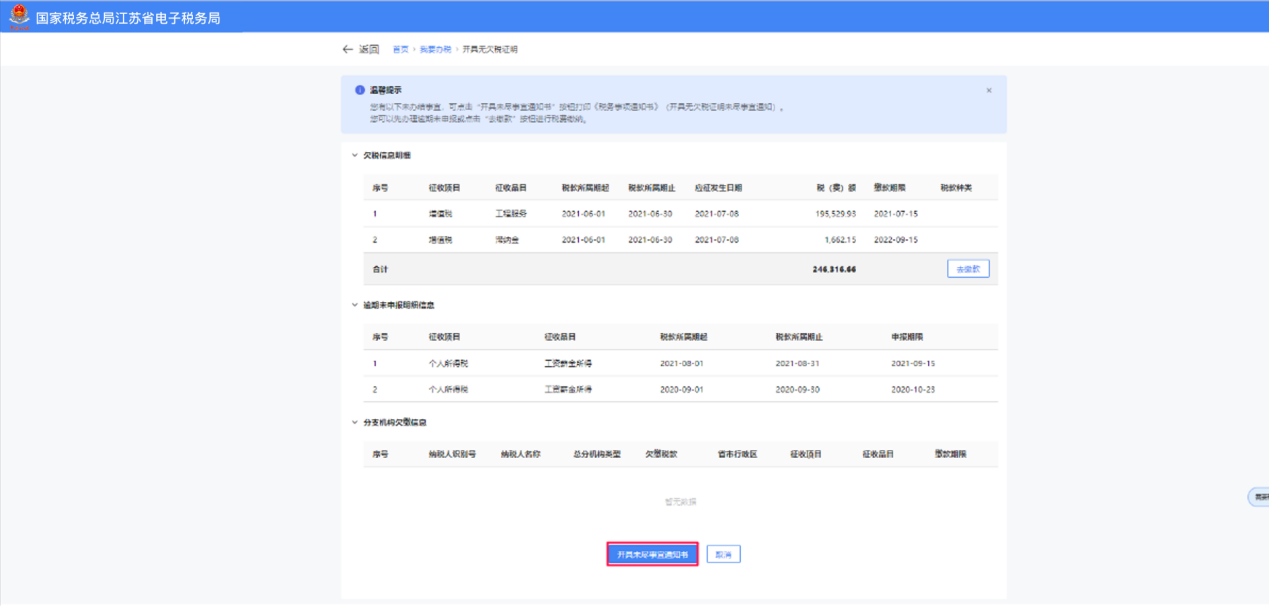Screen dimensions: 1269x606
Task: Select row 2 增值税 滞纳金 in arrears table
Action: [680, 240]
